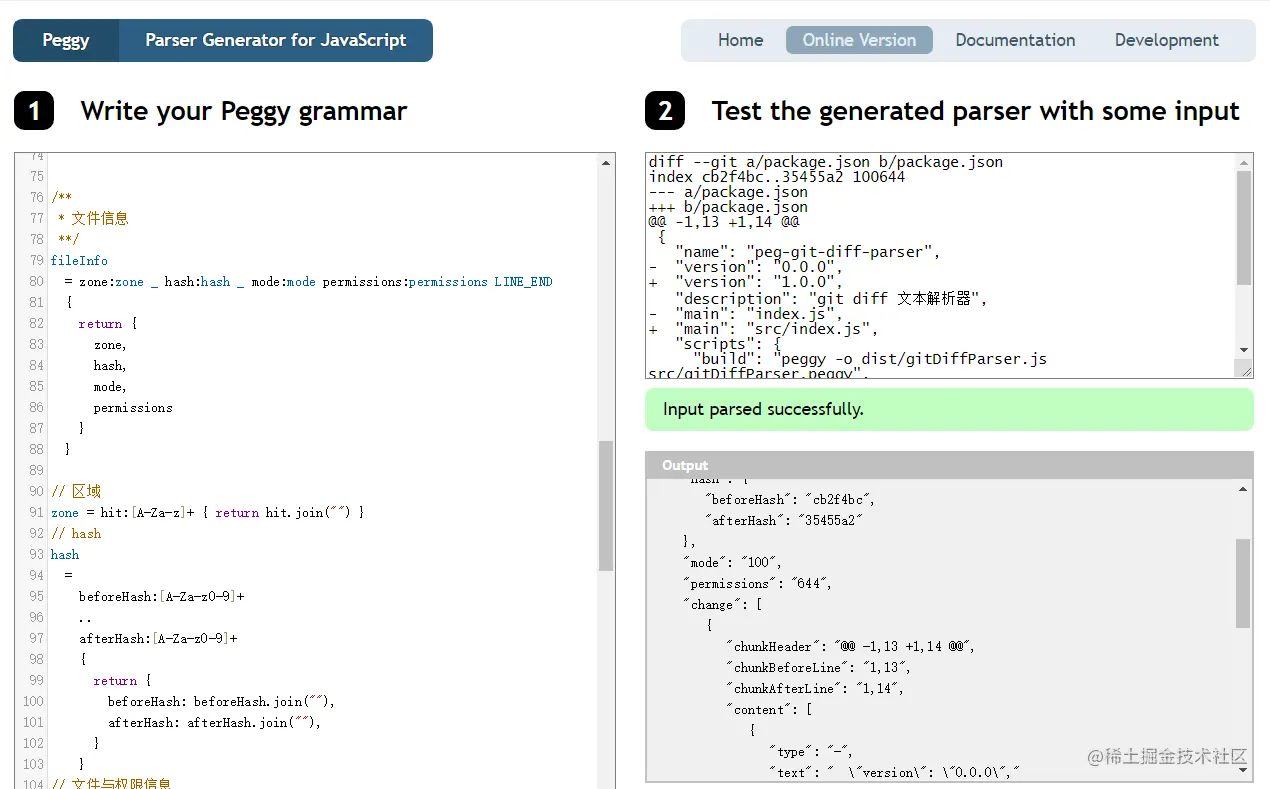Viewport: 1270px width, 789px height.
Task: Click the grammar editor's scrollbar thumb
Action: 606,505
